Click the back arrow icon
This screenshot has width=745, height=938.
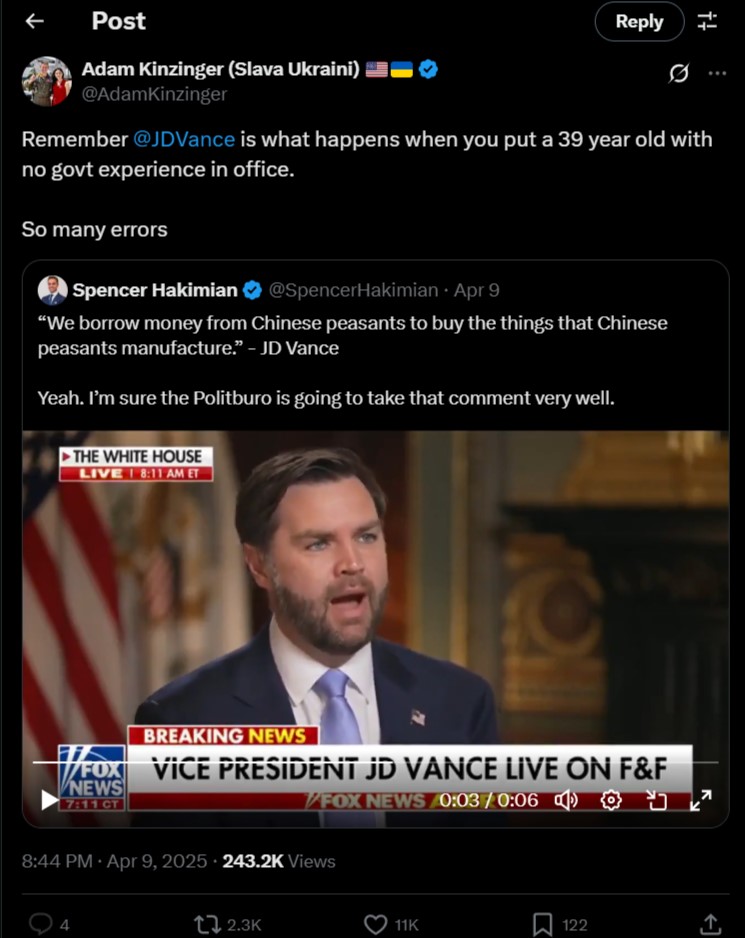pos(35,21)
